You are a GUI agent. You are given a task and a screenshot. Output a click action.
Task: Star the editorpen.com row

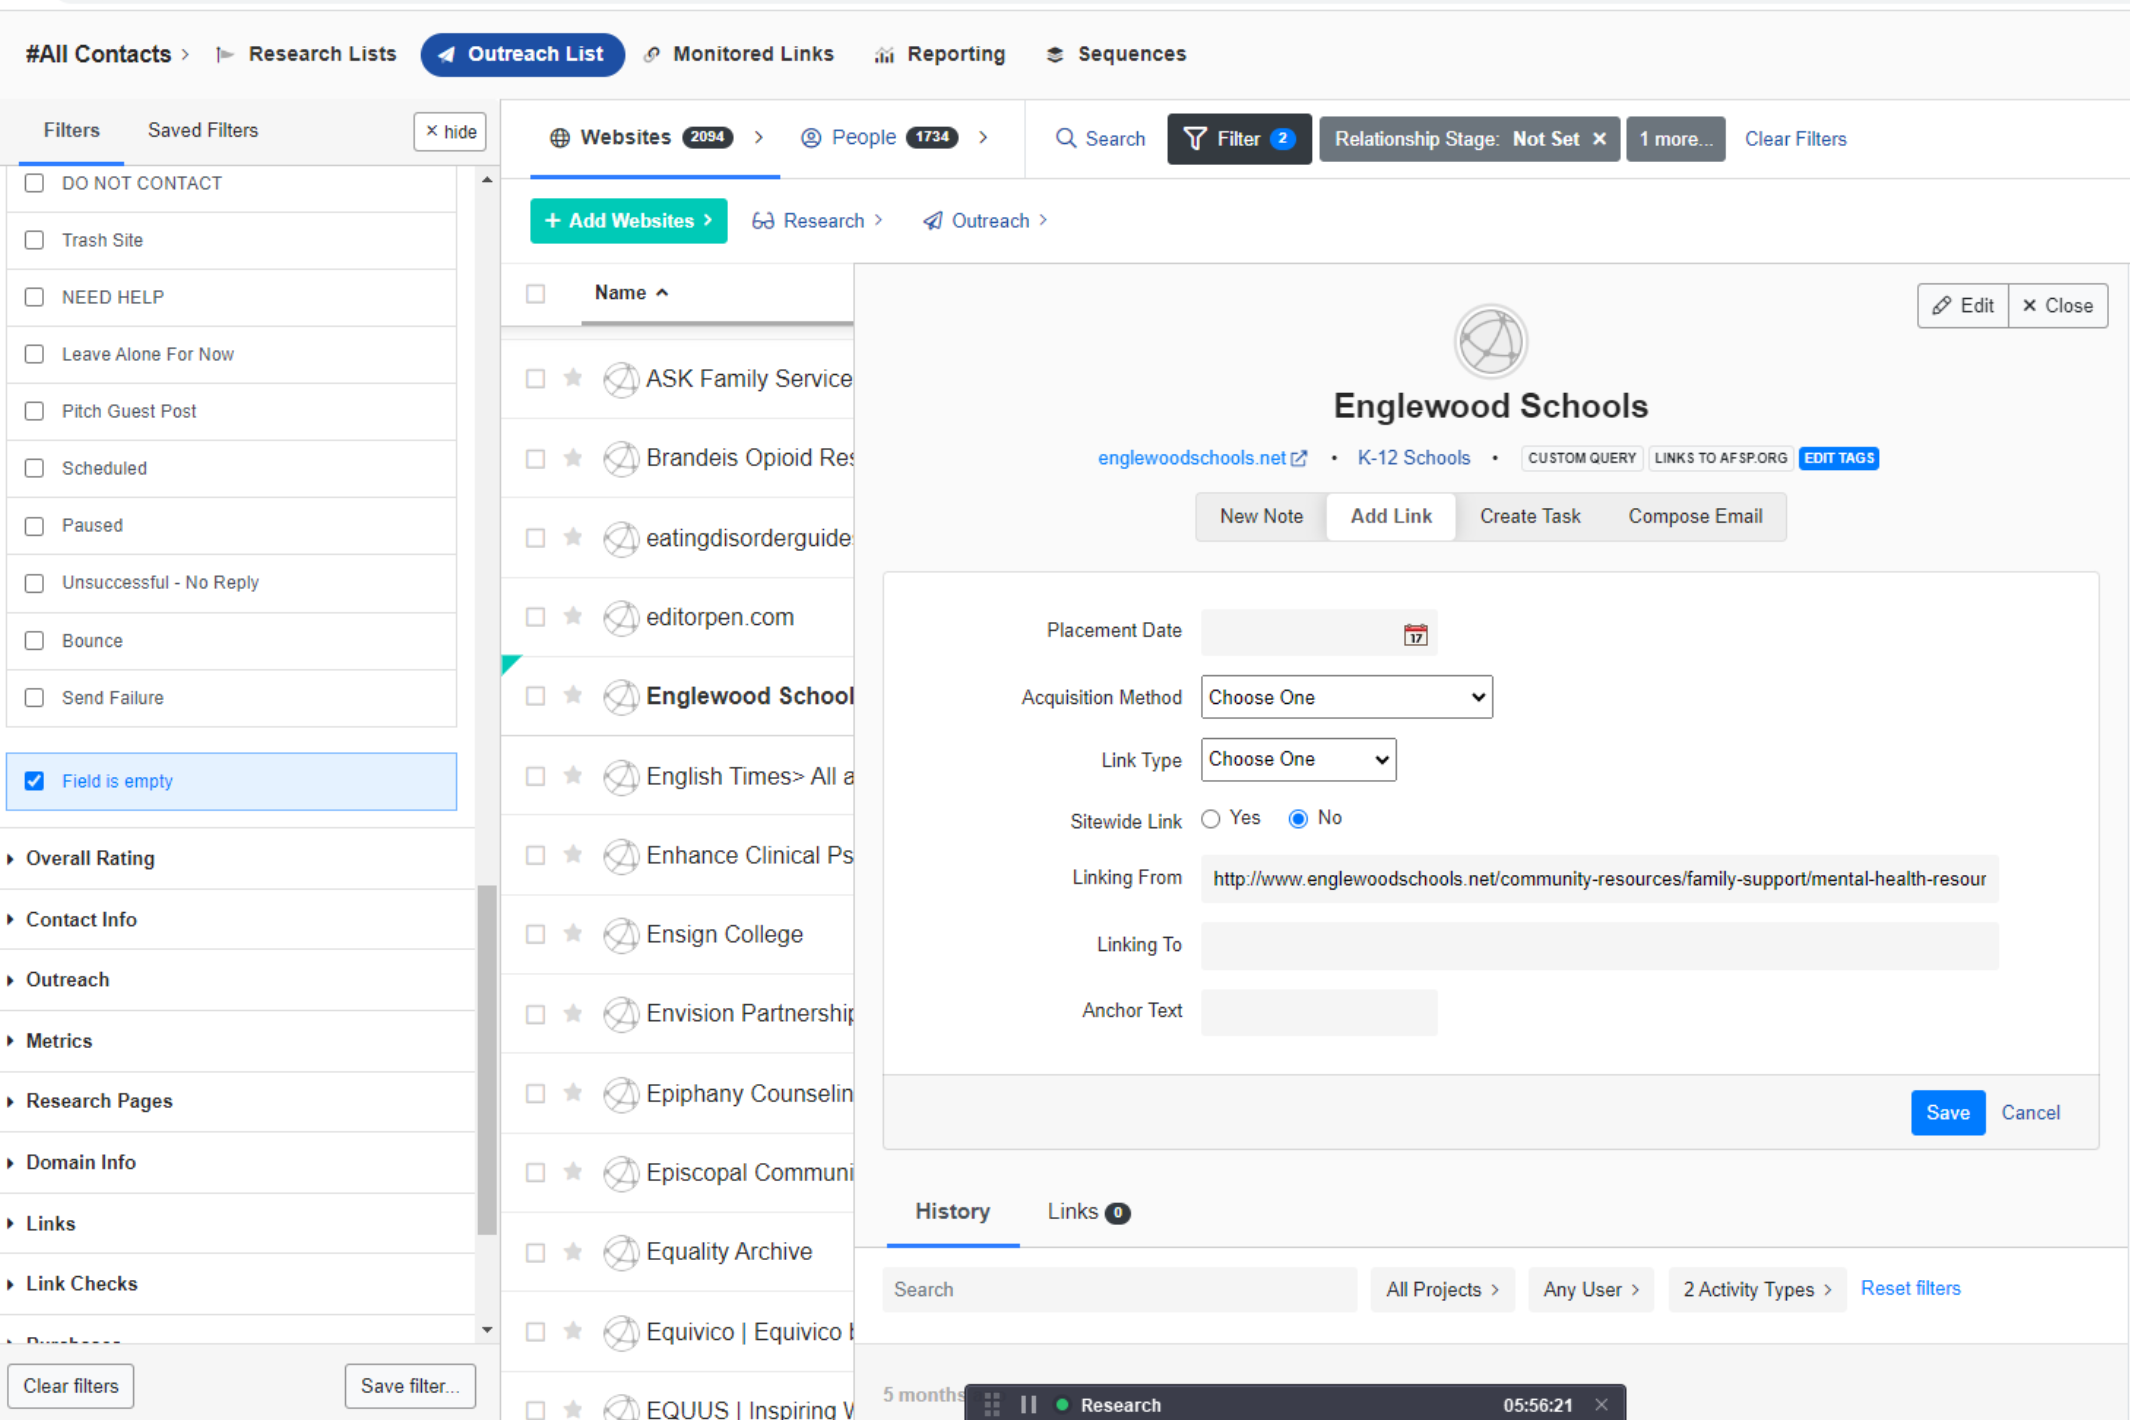[x=573, y=616]
